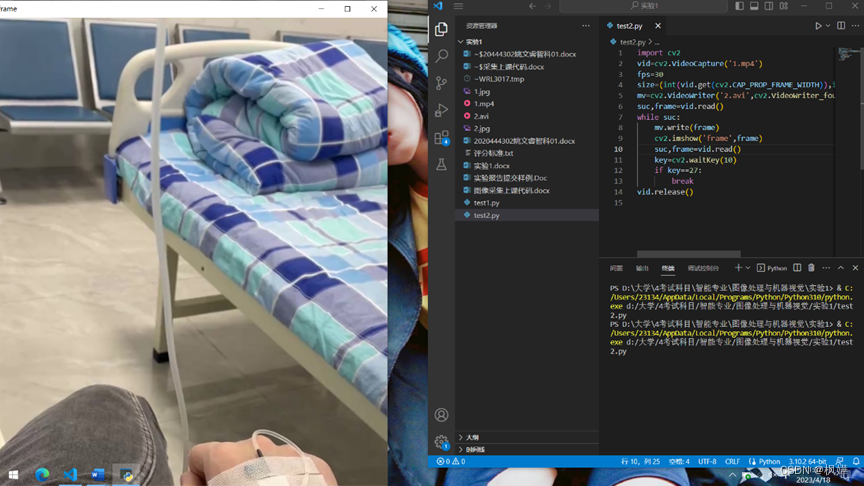
Task: Open the Manage gear settings
Action: point(441,441)
